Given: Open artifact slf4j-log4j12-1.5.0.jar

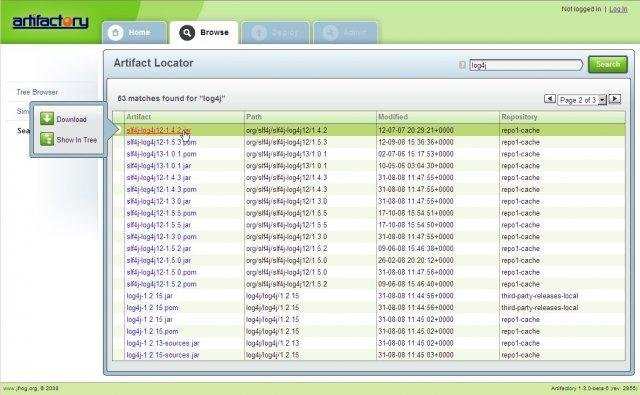Looking at the screenshot, I should (158, 260).
